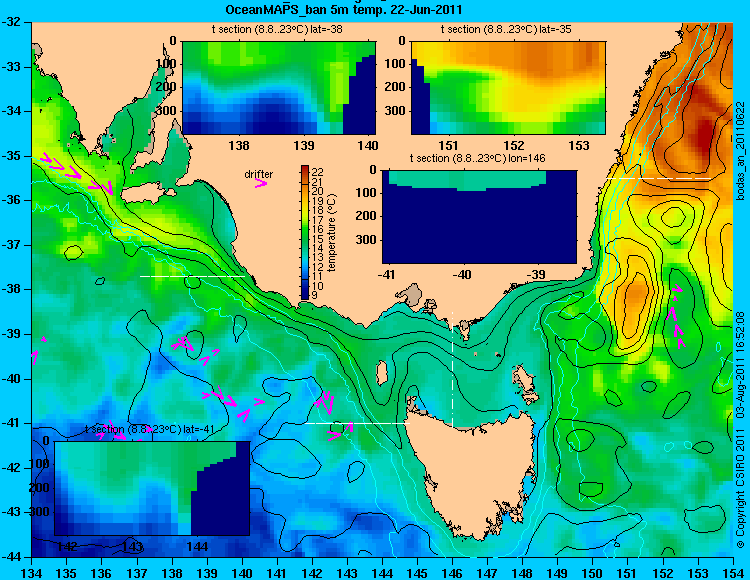Click the -40 tick under the lon=146 inset
Screen dimensions: 750x580
pos(461,274)
